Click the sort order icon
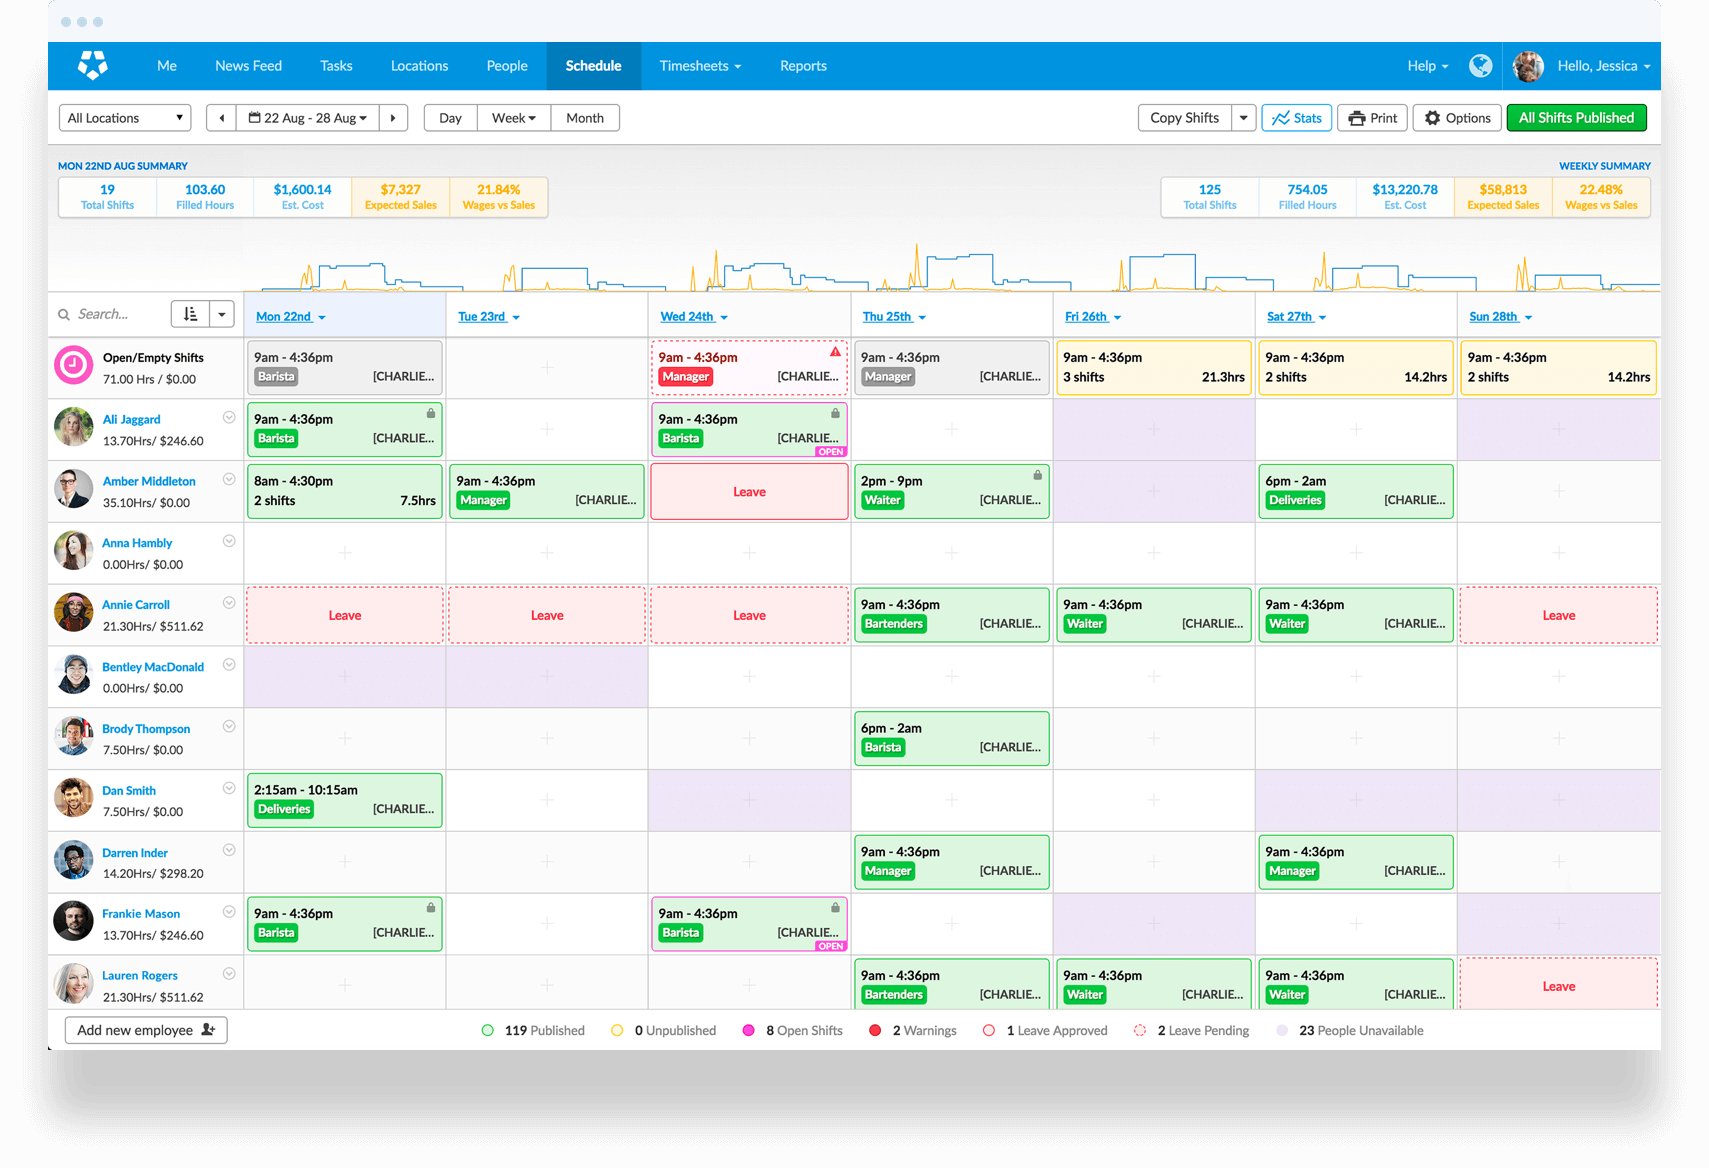This screenshot has height=1168, width=1709. pyautogui.click(x=190, y=314)
